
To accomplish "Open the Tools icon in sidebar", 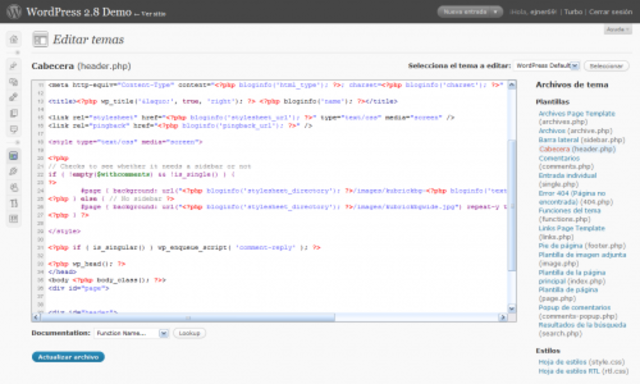I will coord(14,203).
